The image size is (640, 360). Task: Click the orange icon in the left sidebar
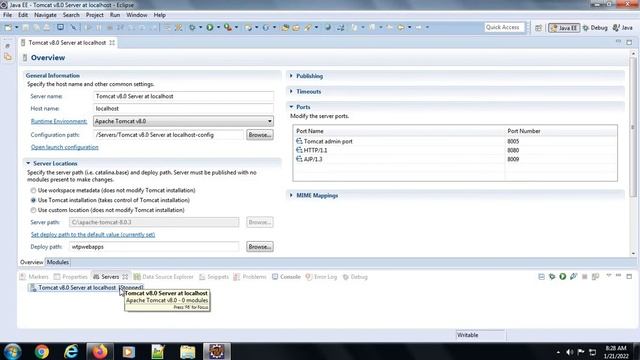[8, 57]
